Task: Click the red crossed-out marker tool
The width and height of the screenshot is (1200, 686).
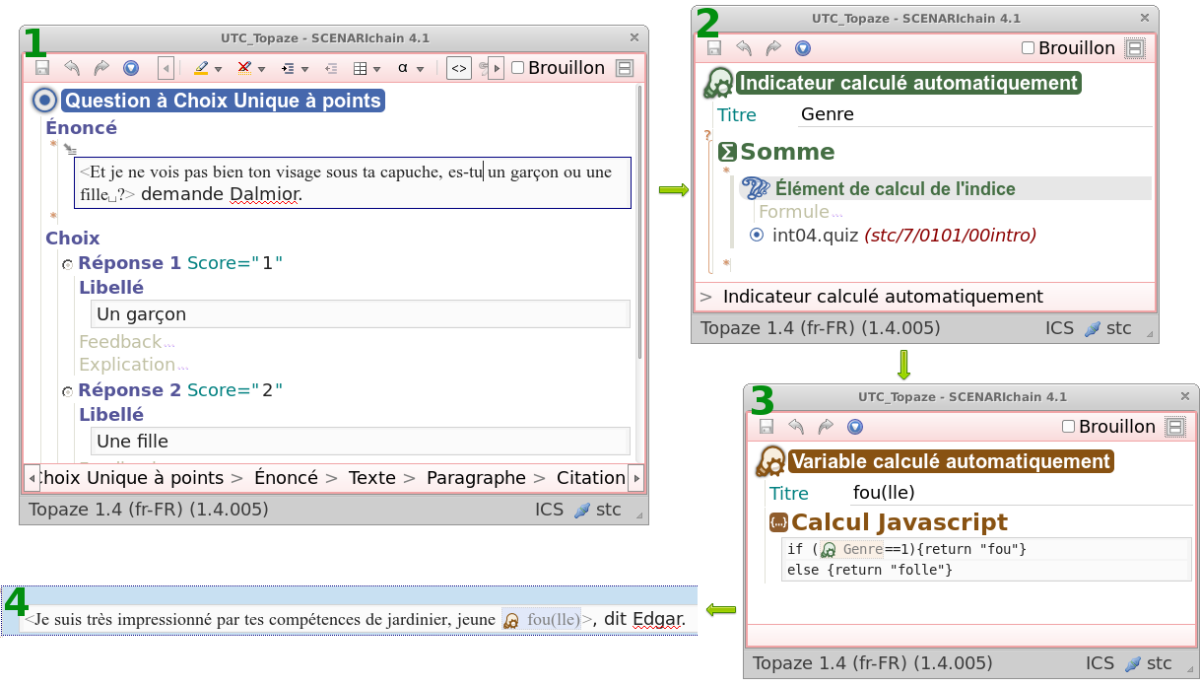Action: tap(244, 68)
